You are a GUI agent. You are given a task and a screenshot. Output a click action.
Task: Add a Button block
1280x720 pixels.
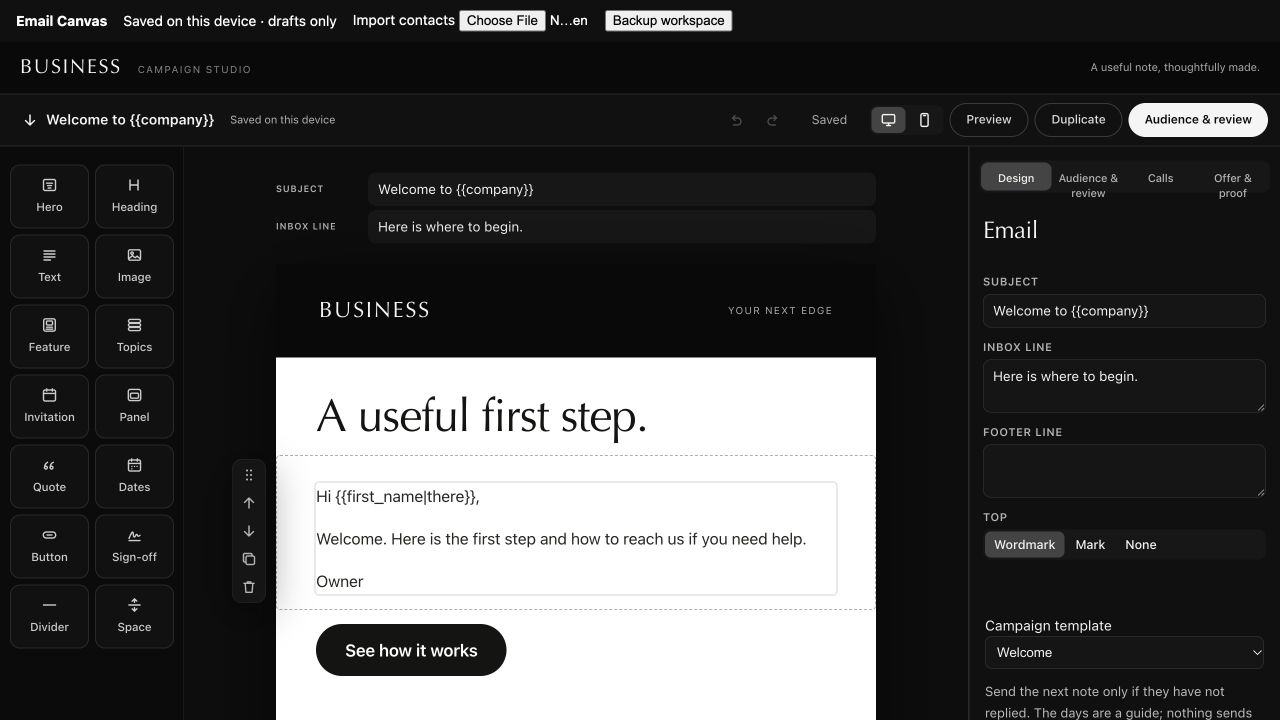(x=49, y=546)
